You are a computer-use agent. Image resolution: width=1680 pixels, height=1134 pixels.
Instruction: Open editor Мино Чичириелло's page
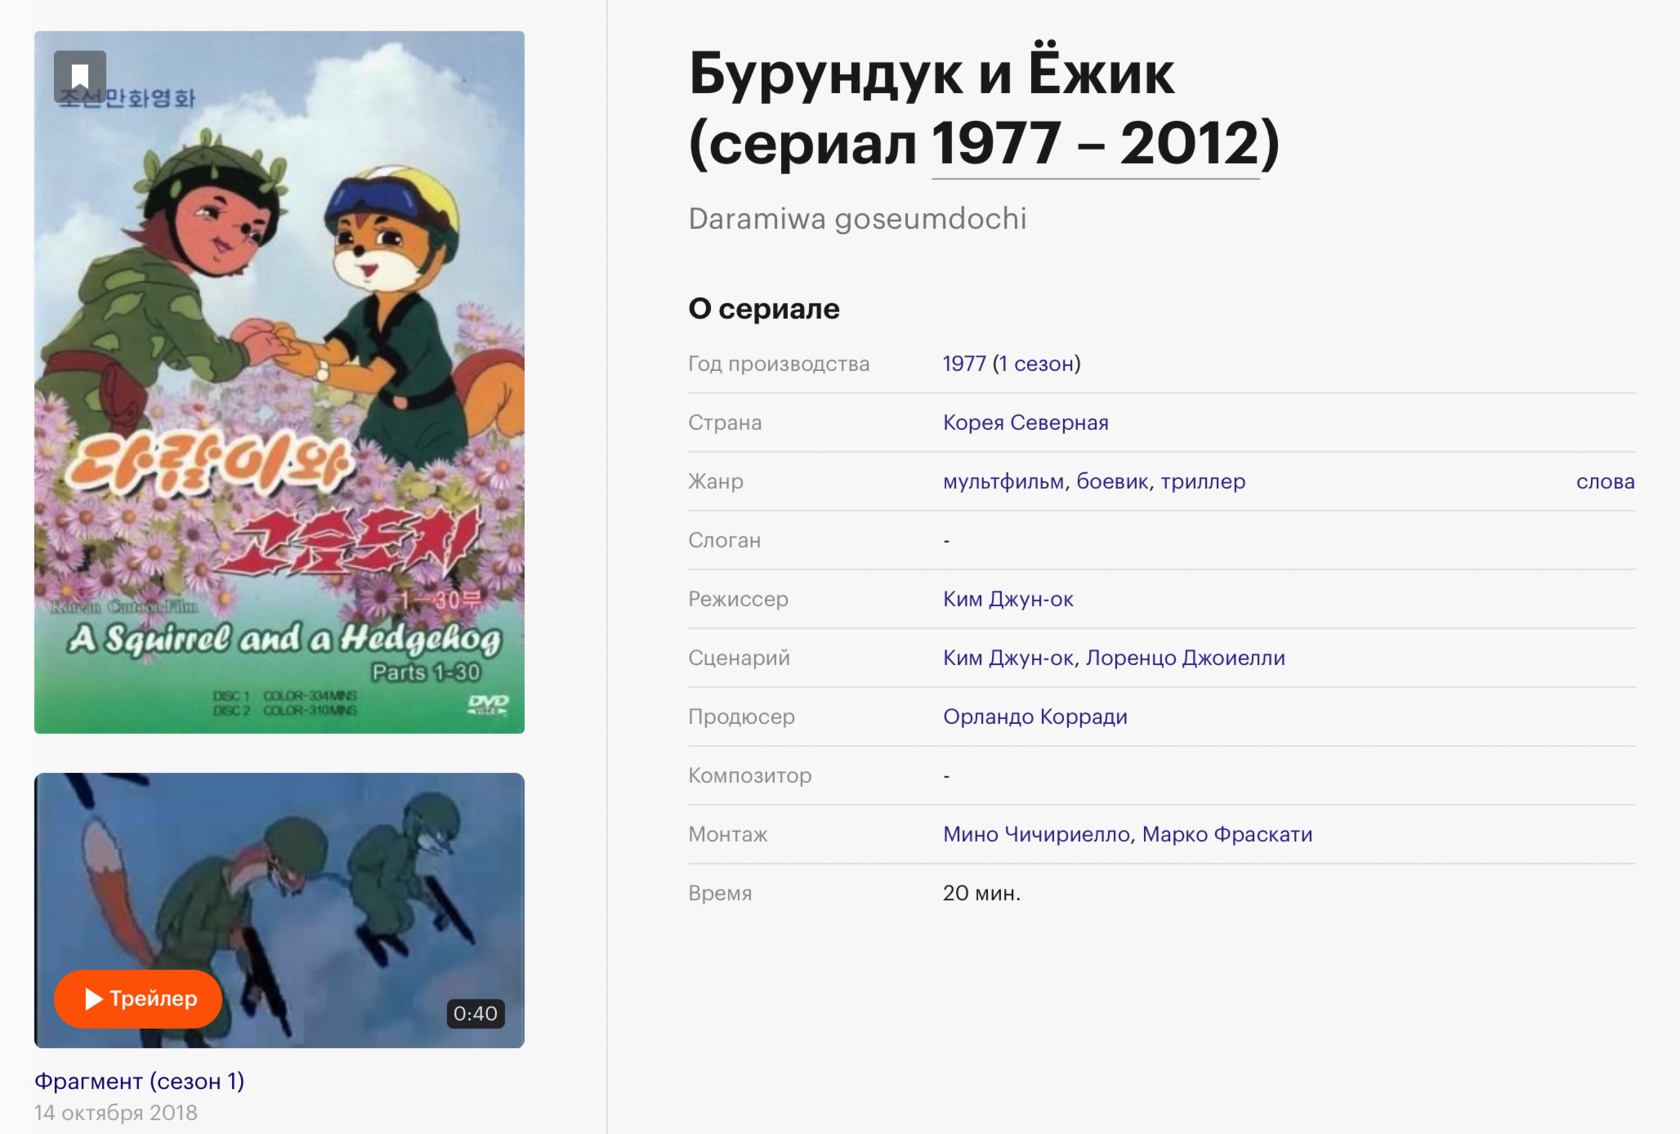coord(1036,834)
